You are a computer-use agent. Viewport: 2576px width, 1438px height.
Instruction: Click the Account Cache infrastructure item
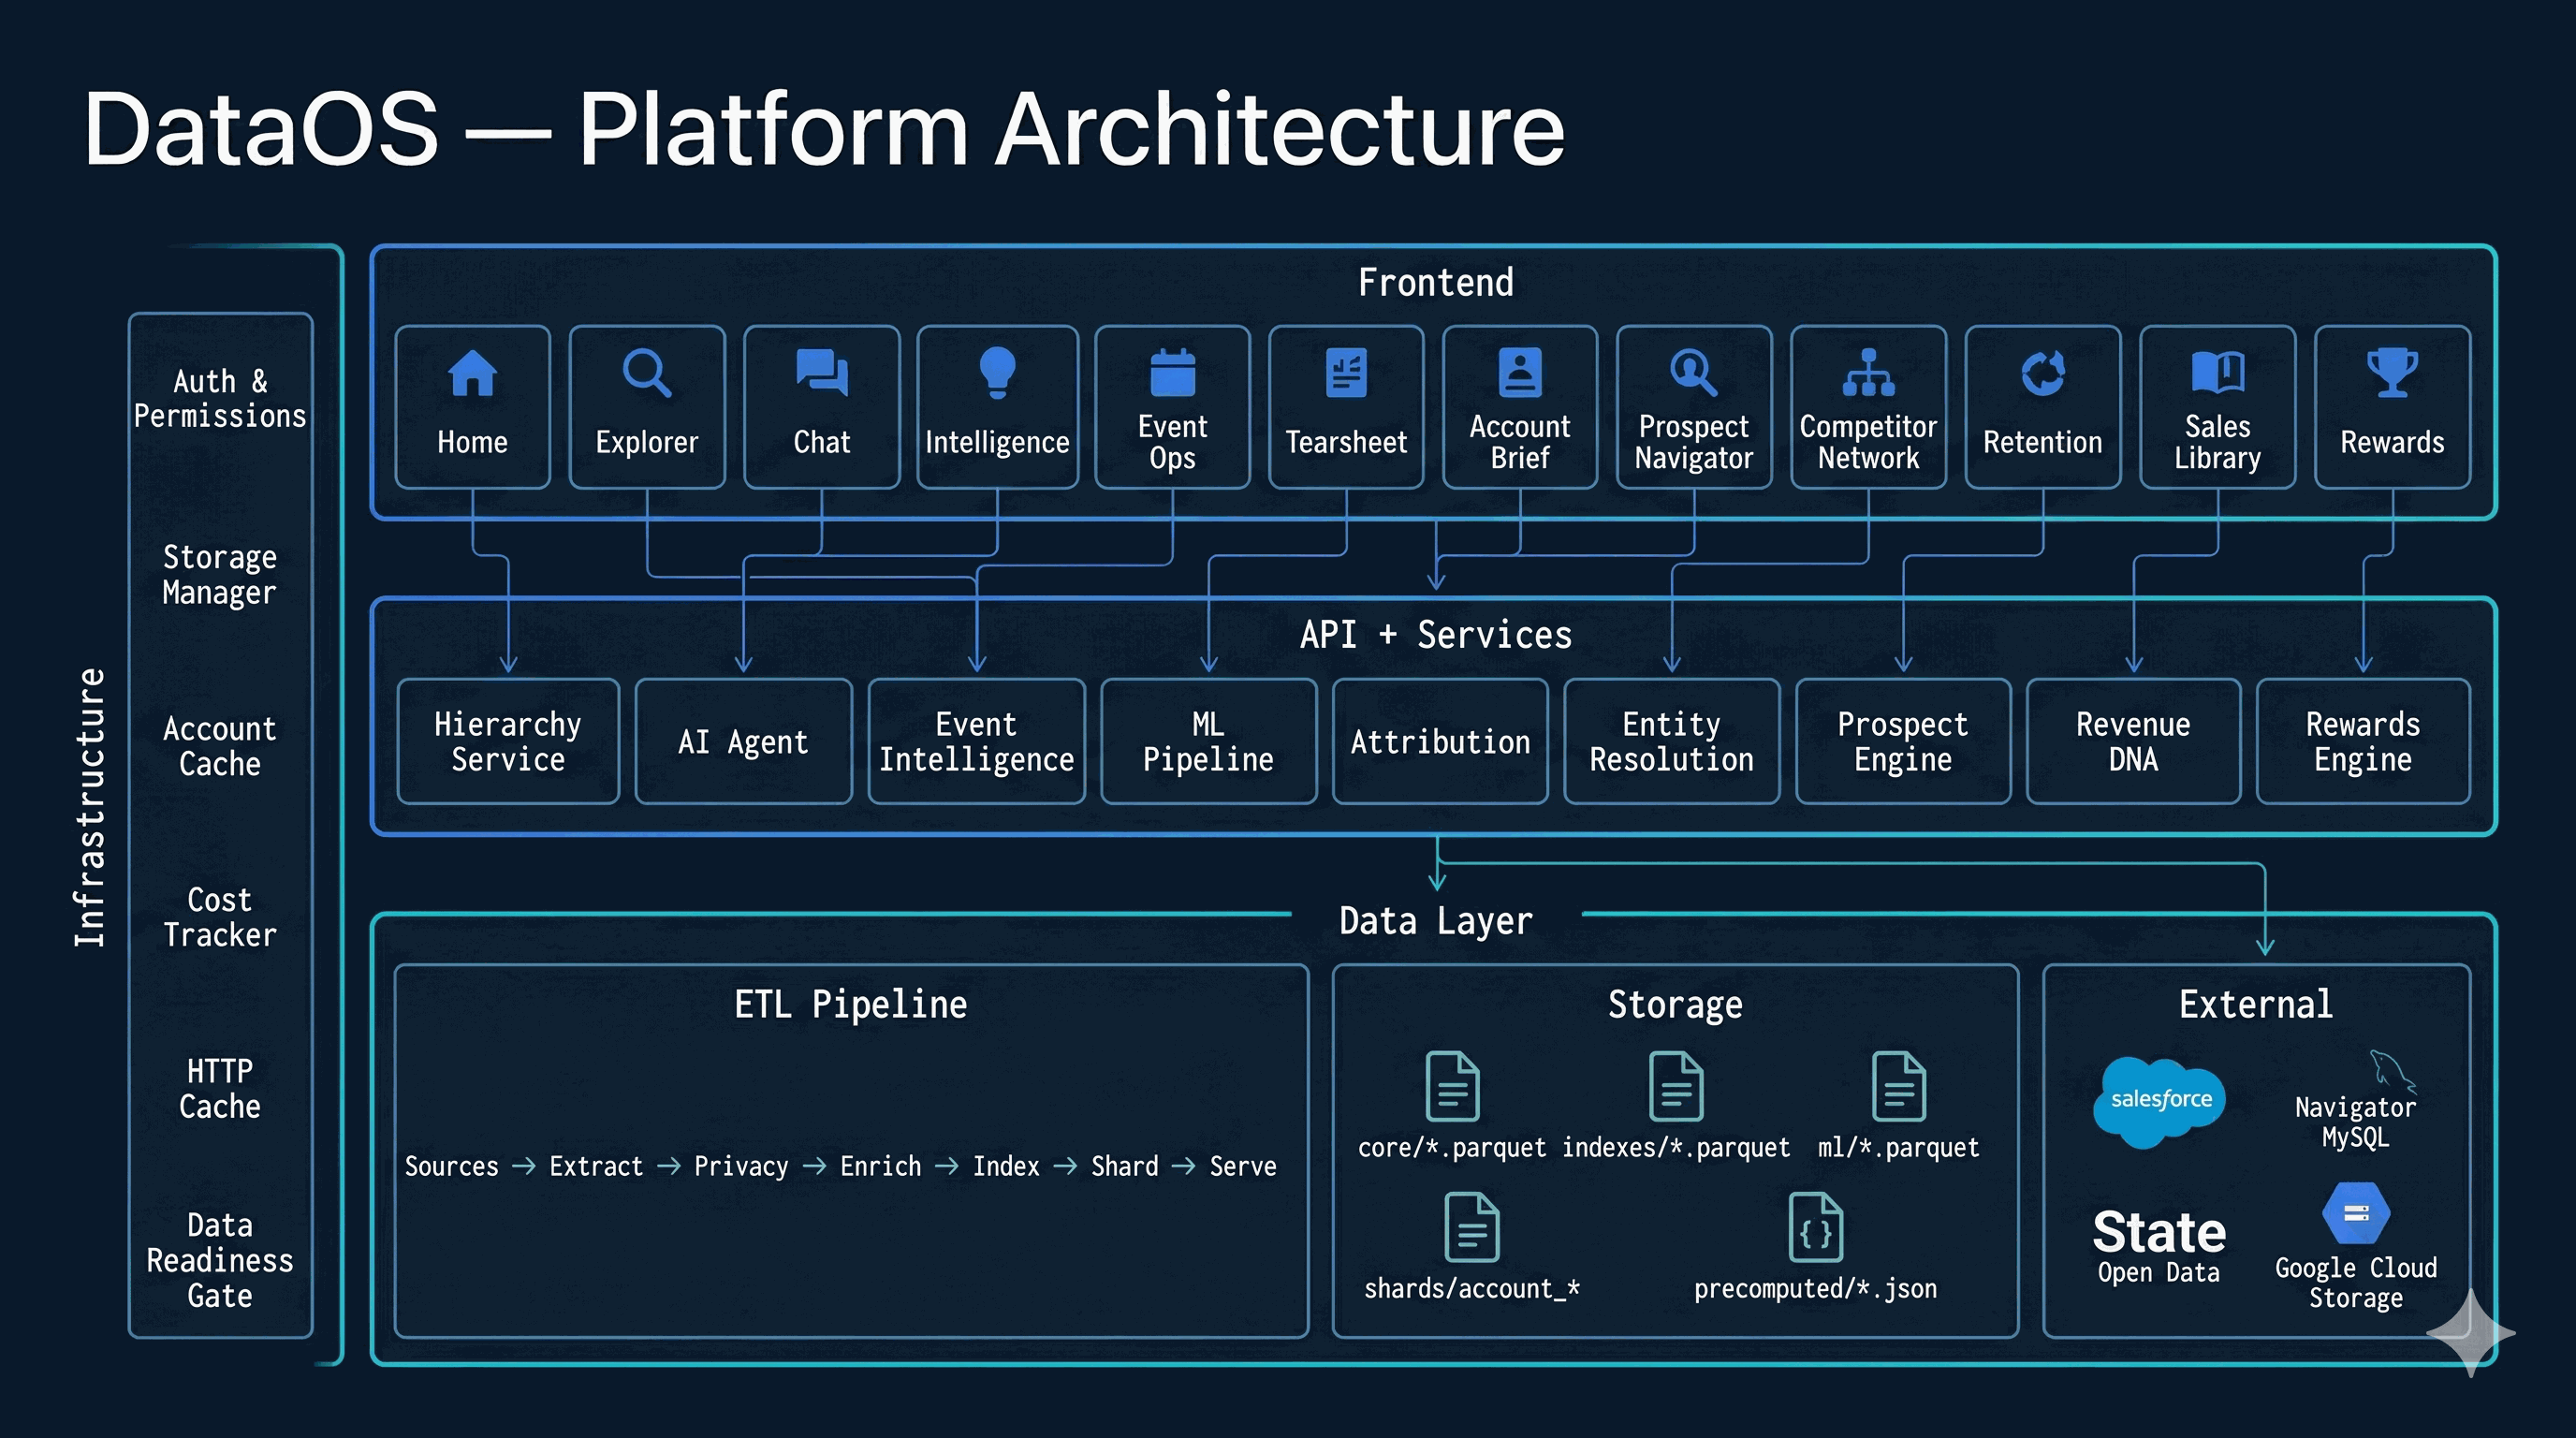[220, 746]
